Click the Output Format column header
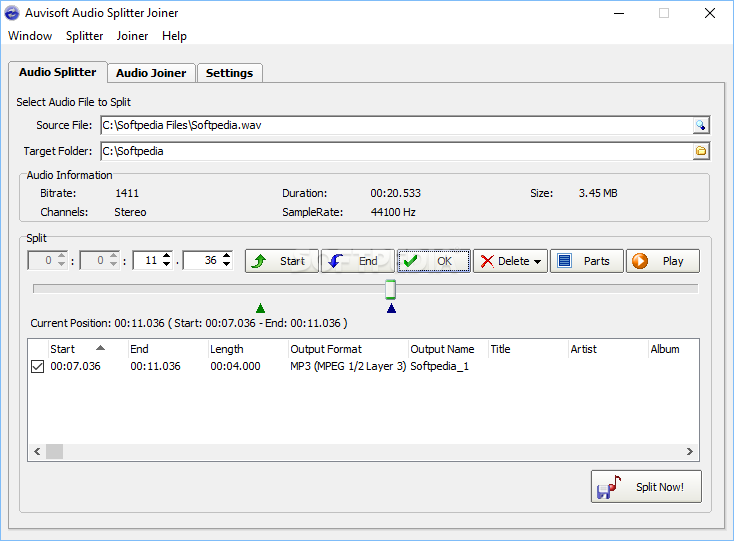Image resolution: width=734 pixels, height=541 pixels. point(348,349)
